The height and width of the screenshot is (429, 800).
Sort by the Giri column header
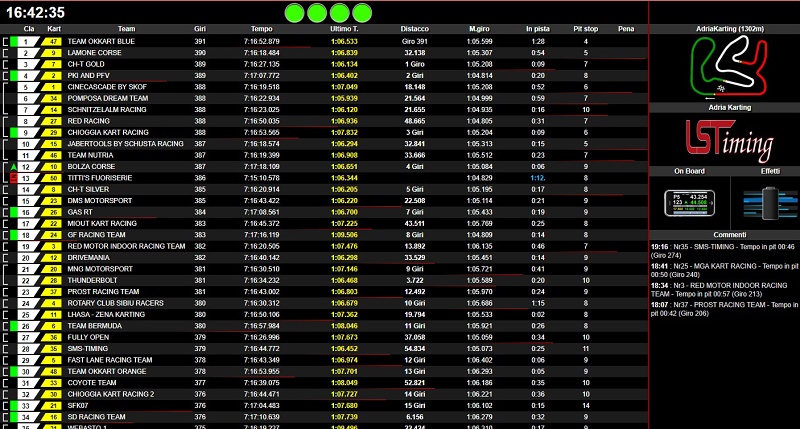coord(200,29)
